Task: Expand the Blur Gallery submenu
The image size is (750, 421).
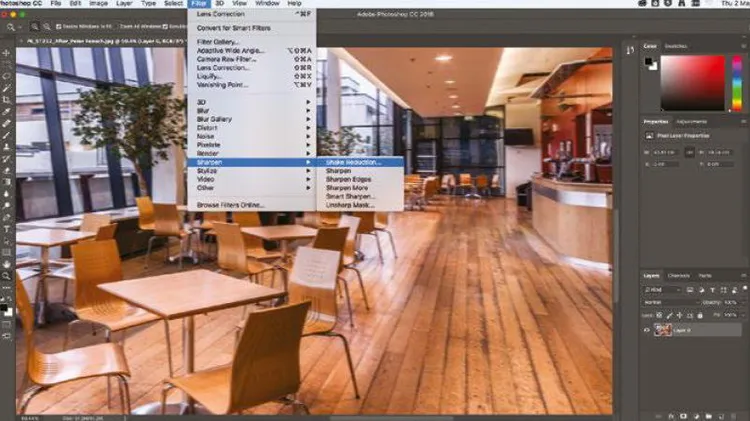Action: (x=252, y=119)
